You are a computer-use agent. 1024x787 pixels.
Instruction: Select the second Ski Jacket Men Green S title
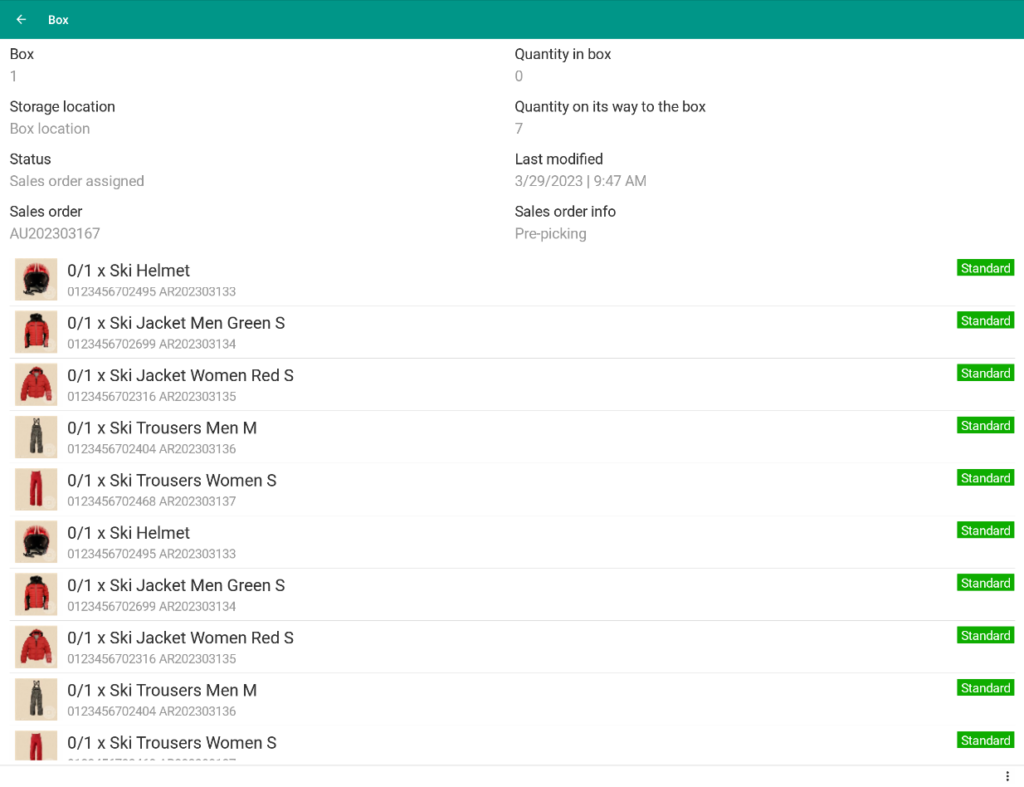pyautogui.click(x=176, y=585)
